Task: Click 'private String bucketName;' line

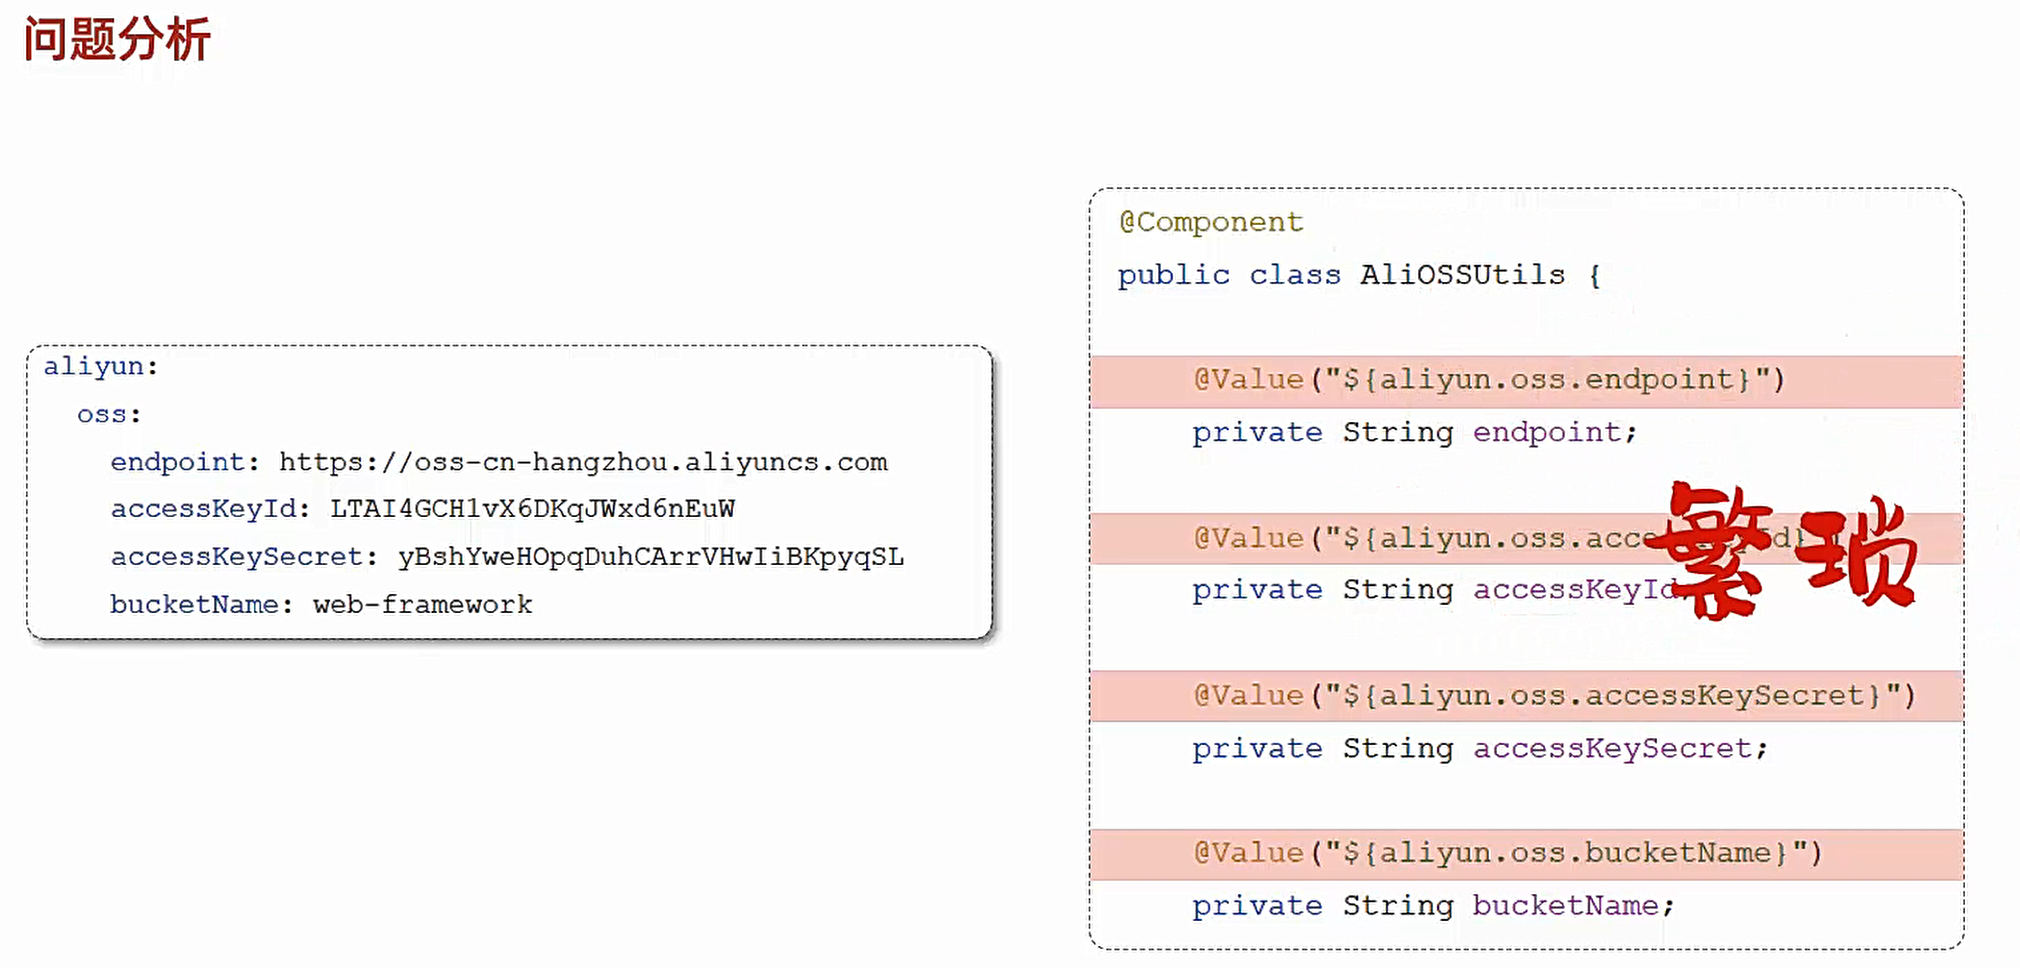Action: tap(1433, 906)
